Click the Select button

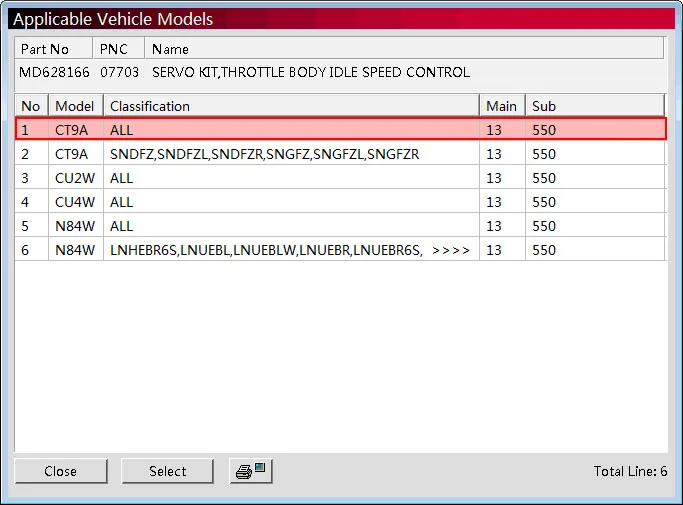167,471
